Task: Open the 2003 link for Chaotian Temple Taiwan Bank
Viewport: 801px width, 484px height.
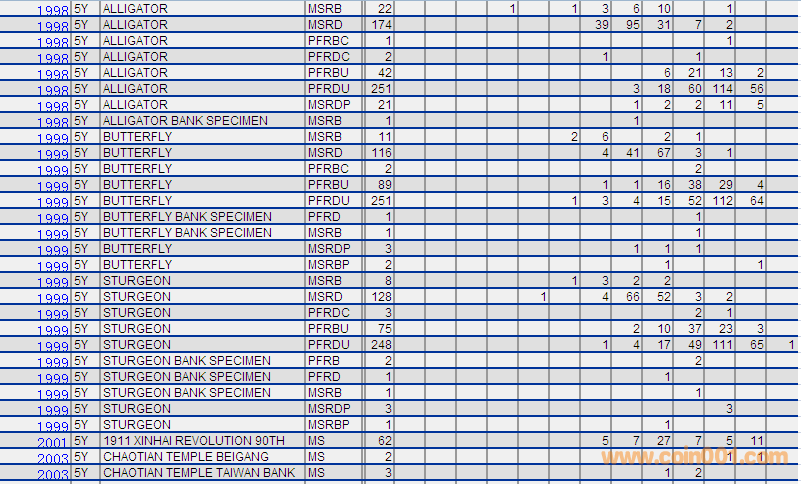Action: (53, 475)
